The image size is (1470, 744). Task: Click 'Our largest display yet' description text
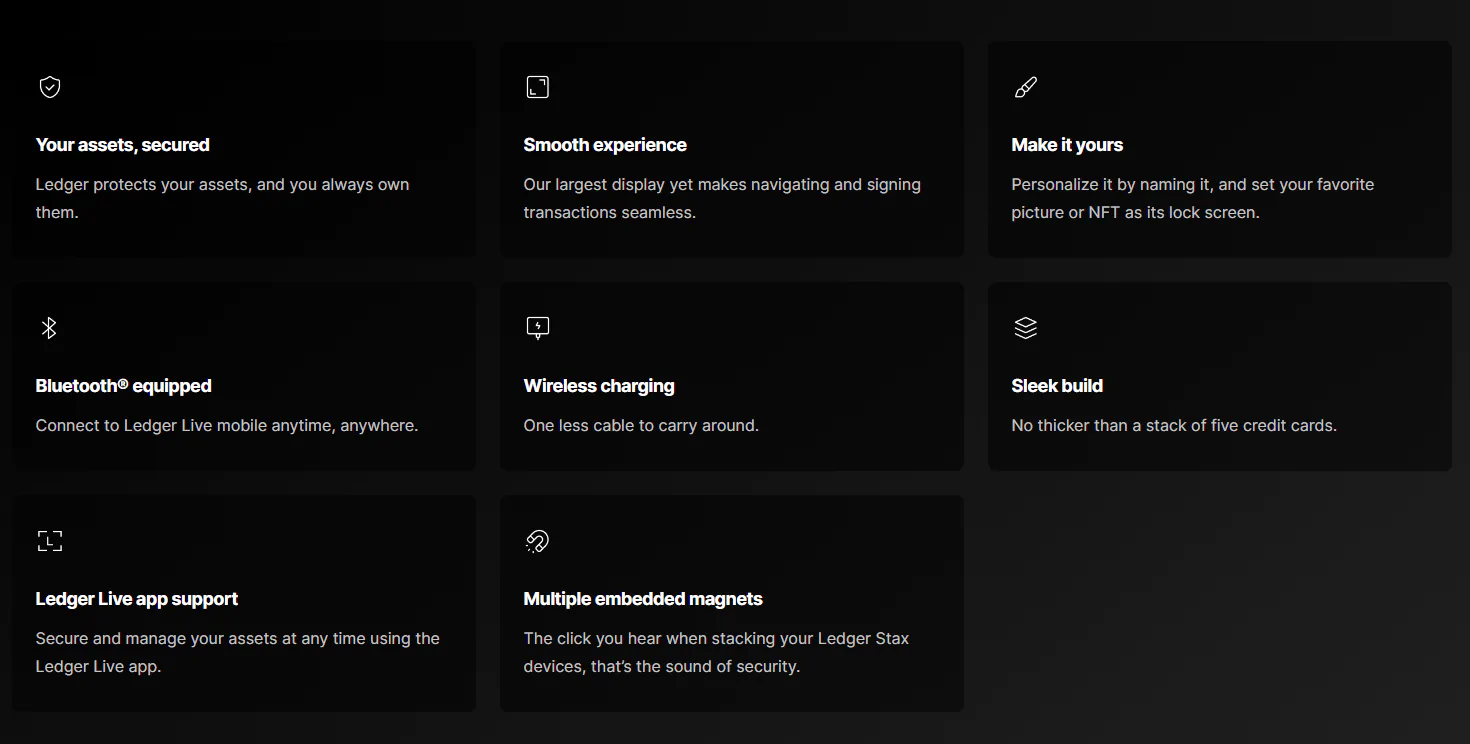722,198
